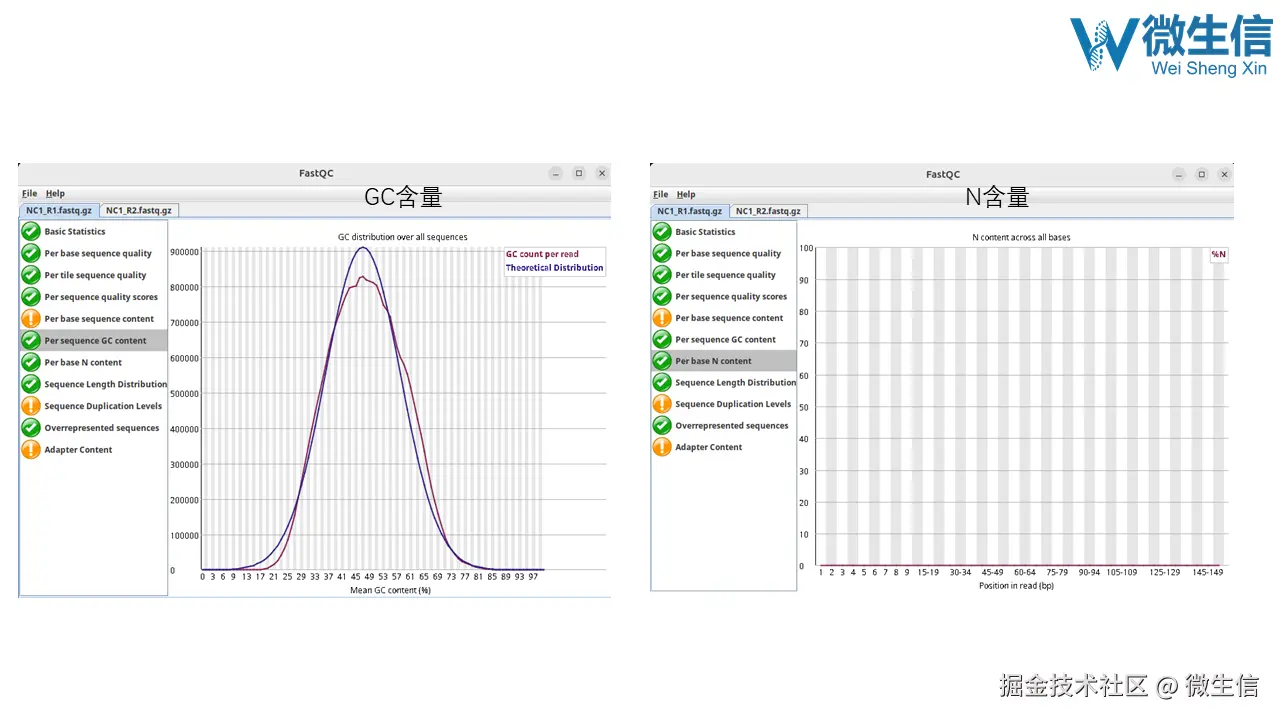Viewport: 1280px width, 720px height.
Task: Click the 'Theoretical Distribution' legend text
Action: (x=554, y=267)
